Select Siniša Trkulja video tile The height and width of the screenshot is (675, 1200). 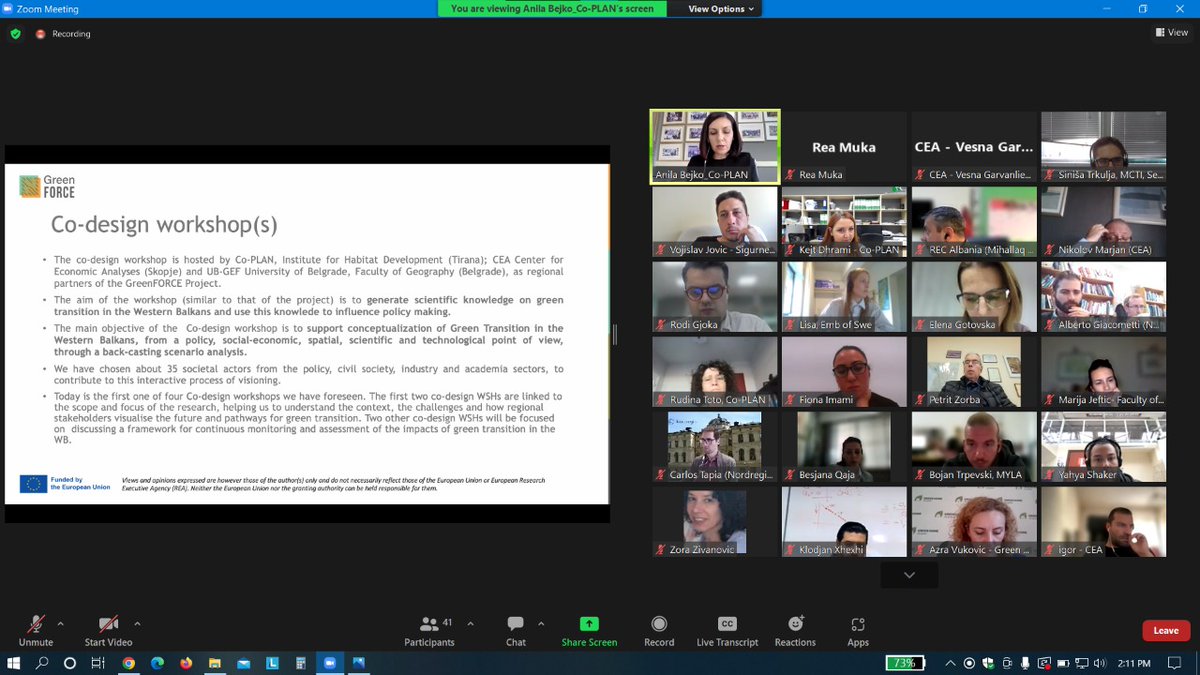(1103, 146)
